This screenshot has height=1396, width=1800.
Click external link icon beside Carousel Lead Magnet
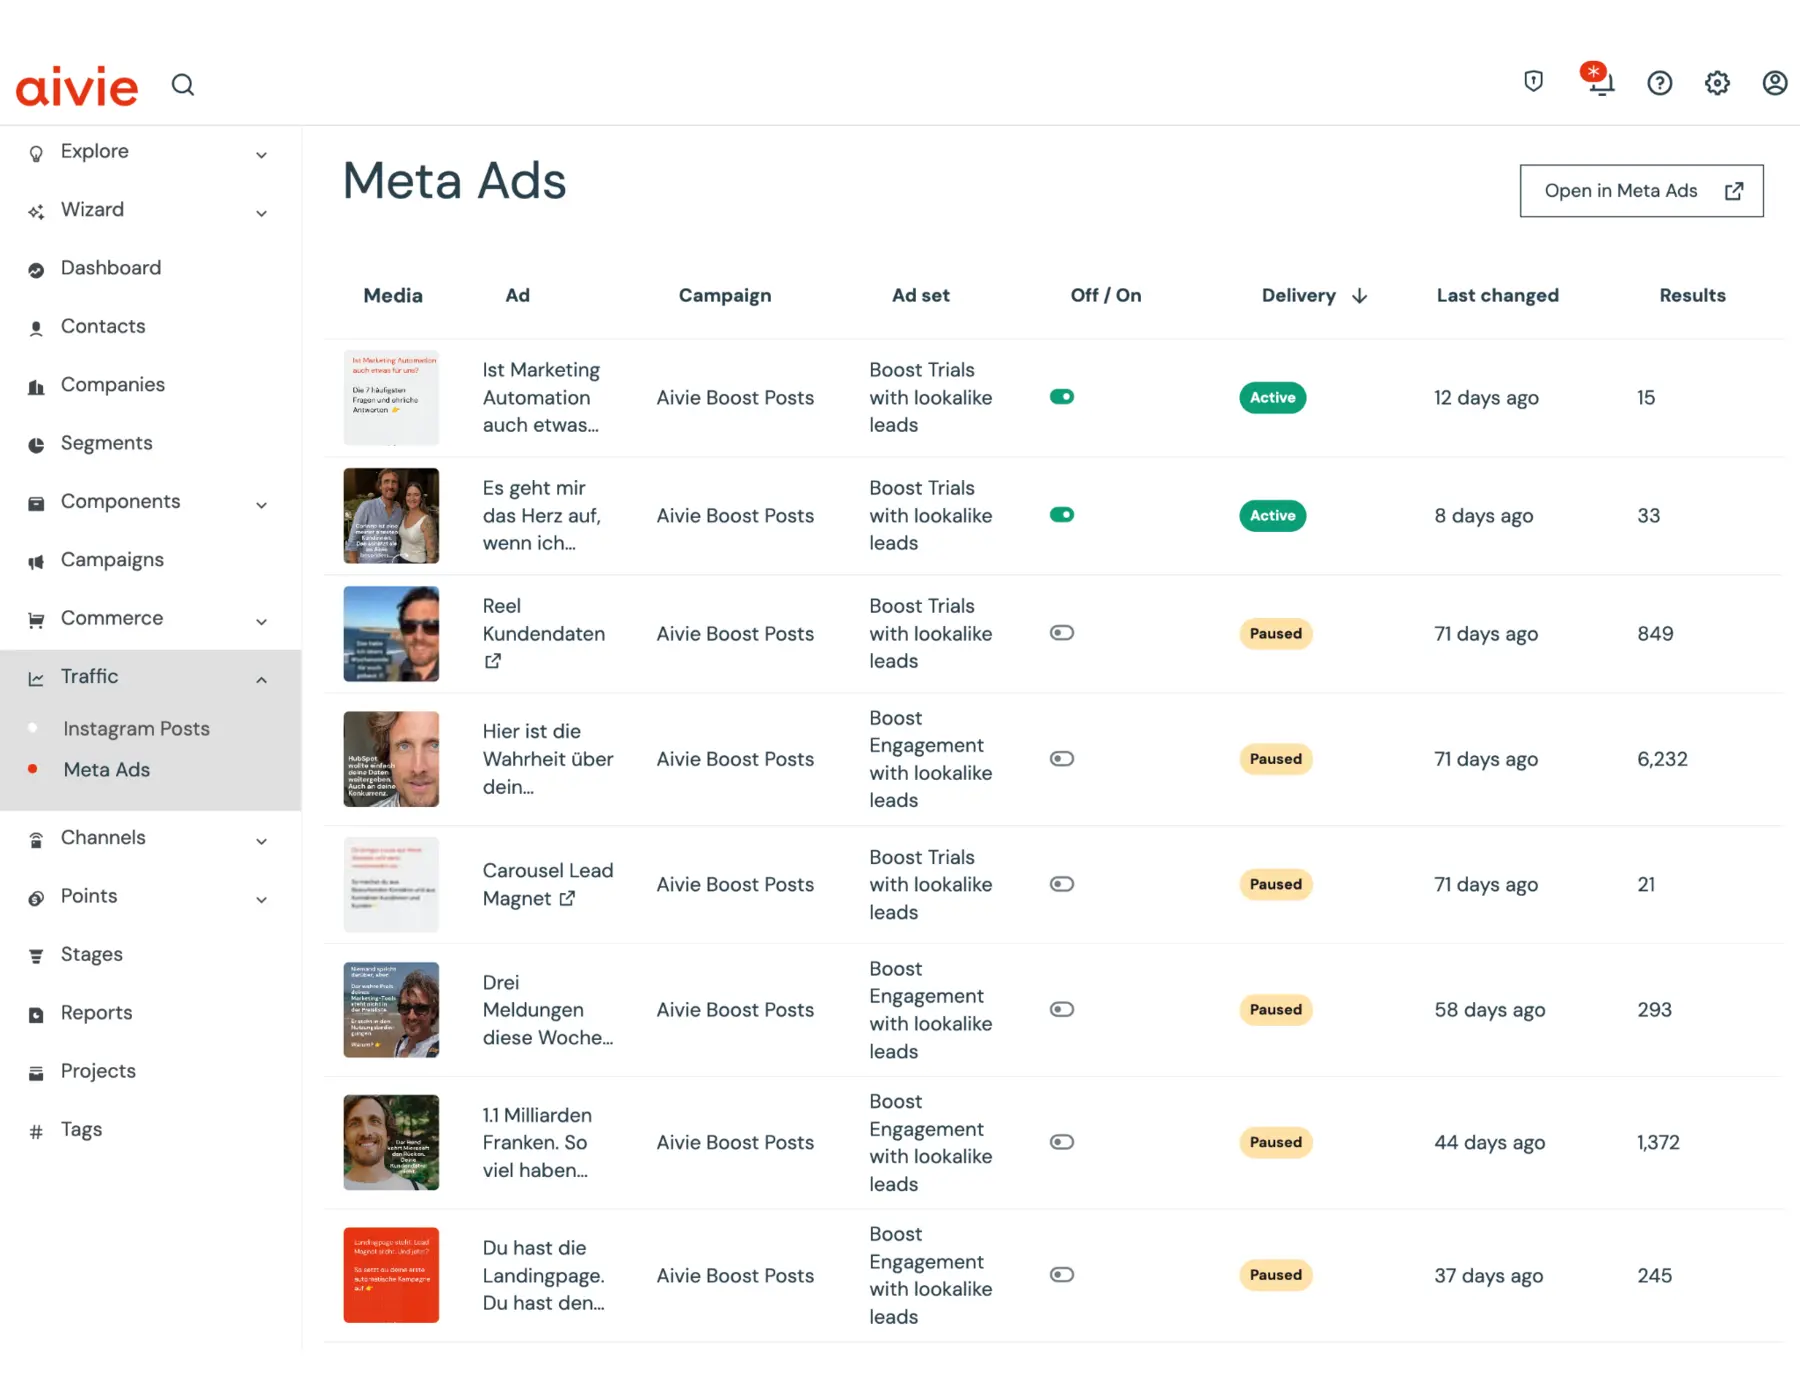click(x=567, y=898)
